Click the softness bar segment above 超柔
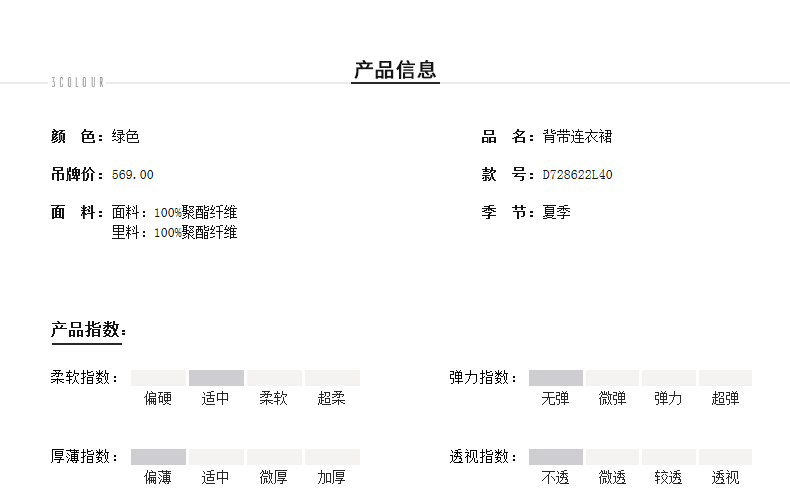Viewport: 790px width, 491px height. point(332,378)
